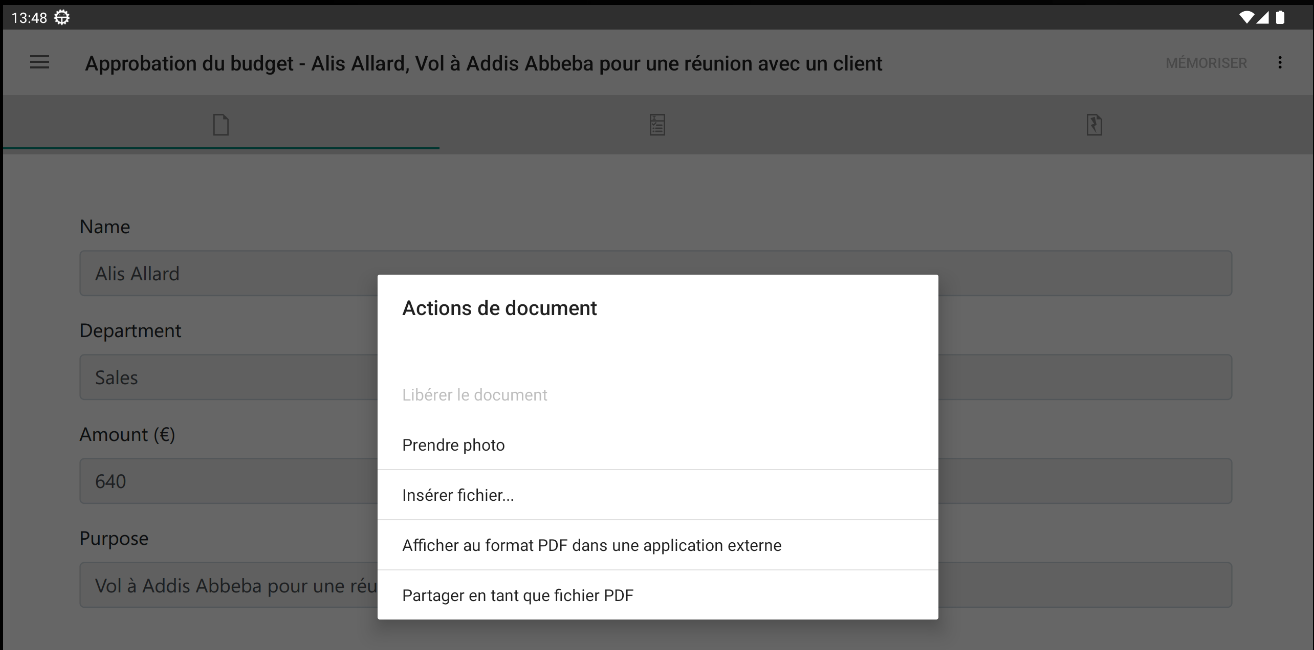Select Partager en tant que fichier PDF
The width and height of the screenshot is (1314, 650).
[517, 595]
